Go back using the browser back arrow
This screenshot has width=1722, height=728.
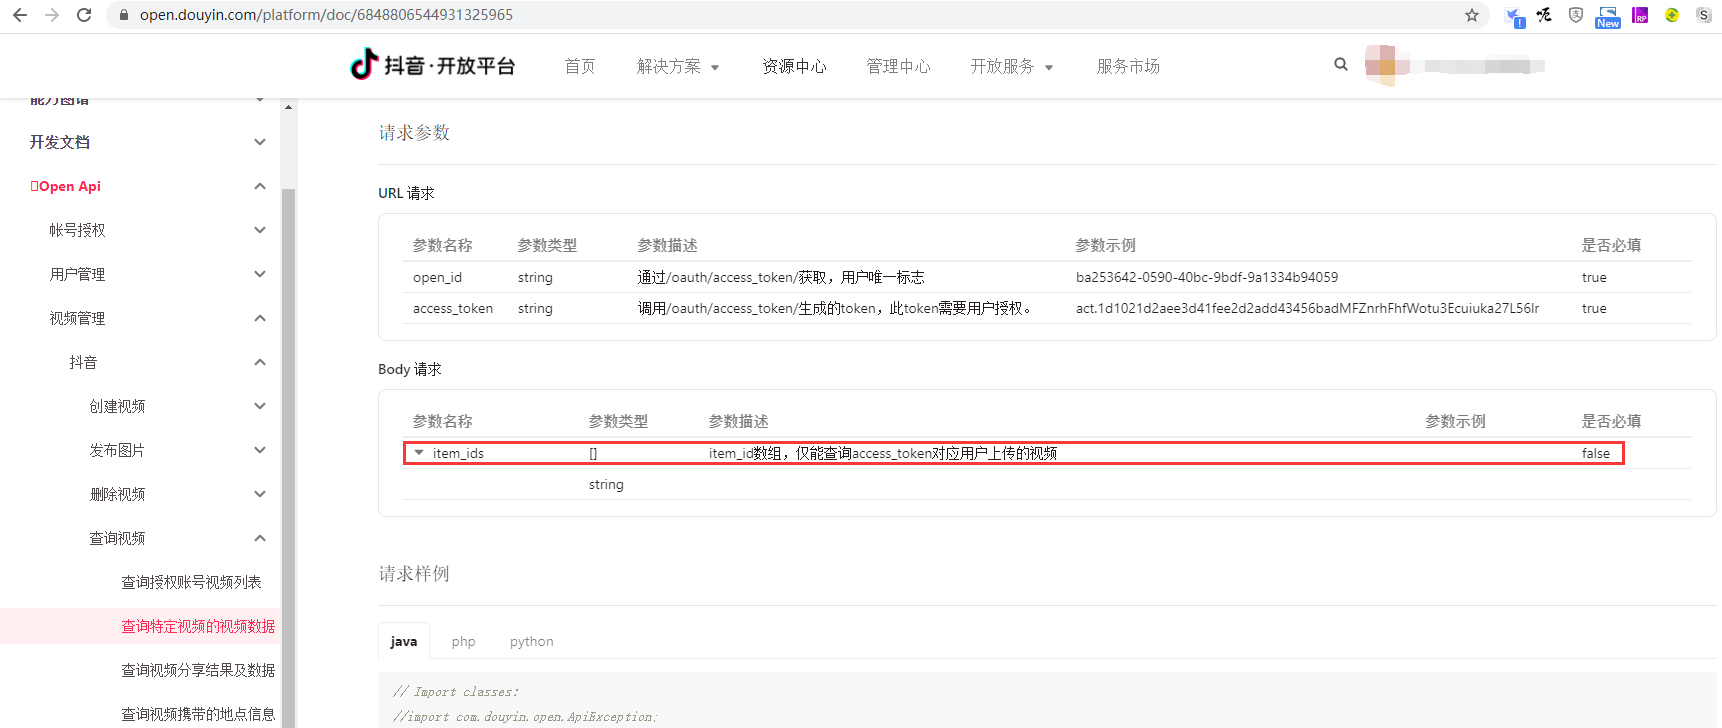point(20,15)
